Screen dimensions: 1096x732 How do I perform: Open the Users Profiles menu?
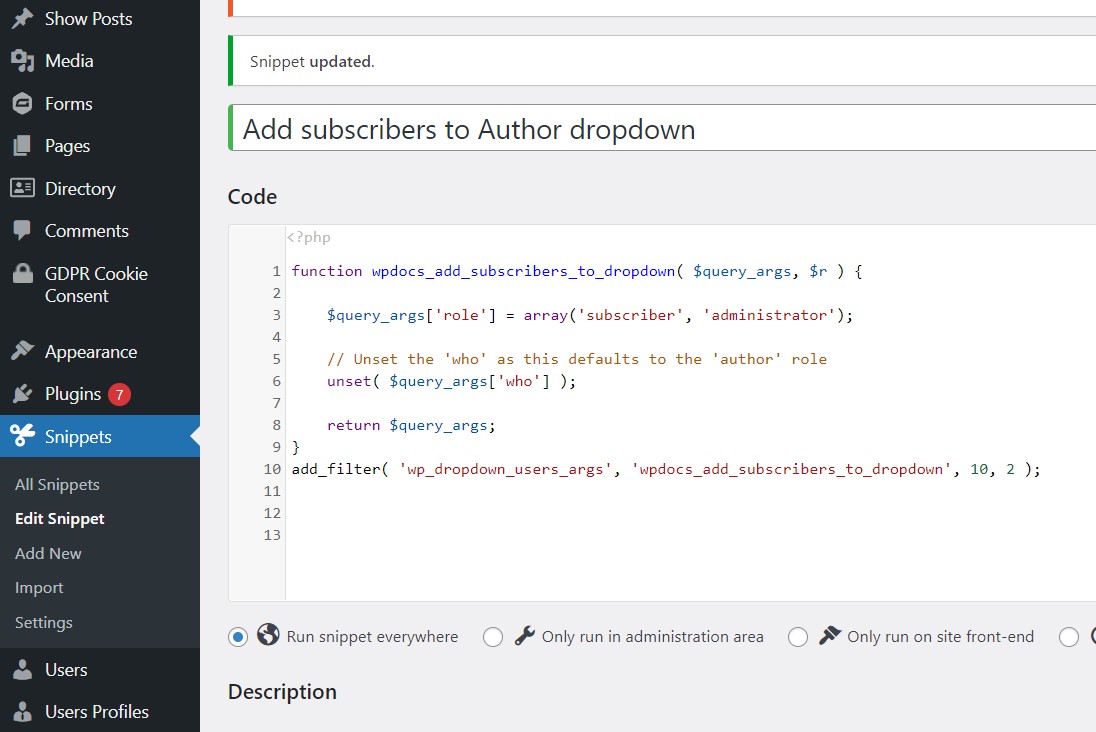(96, 712)
